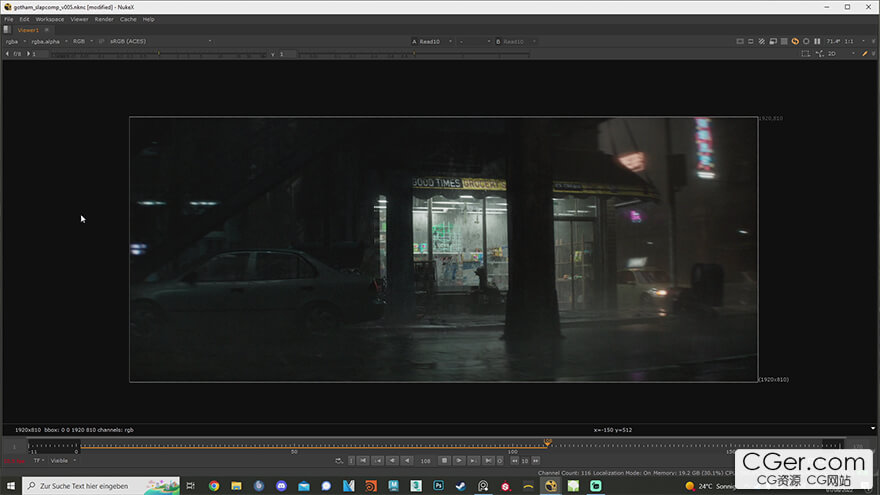Pause viewer updating with pause icon
The height and width of the screenshot is (495, 880).
coord(817,41)
